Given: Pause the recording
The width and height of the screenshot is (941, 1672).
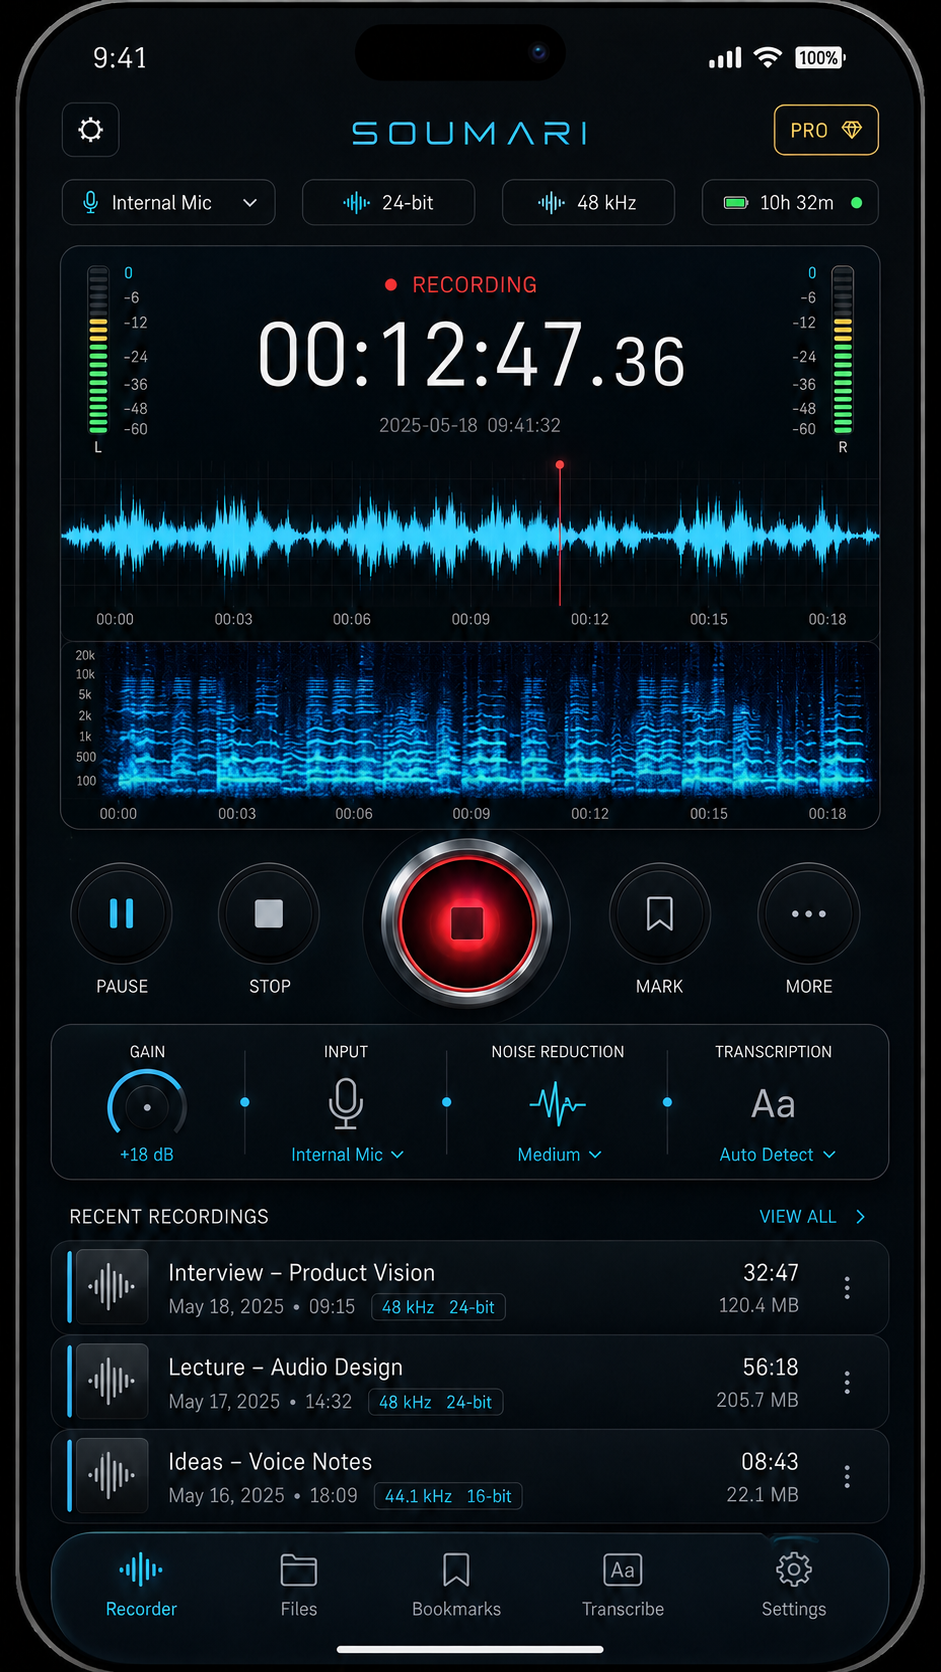Looking at the screenshot, I should 122,914.
